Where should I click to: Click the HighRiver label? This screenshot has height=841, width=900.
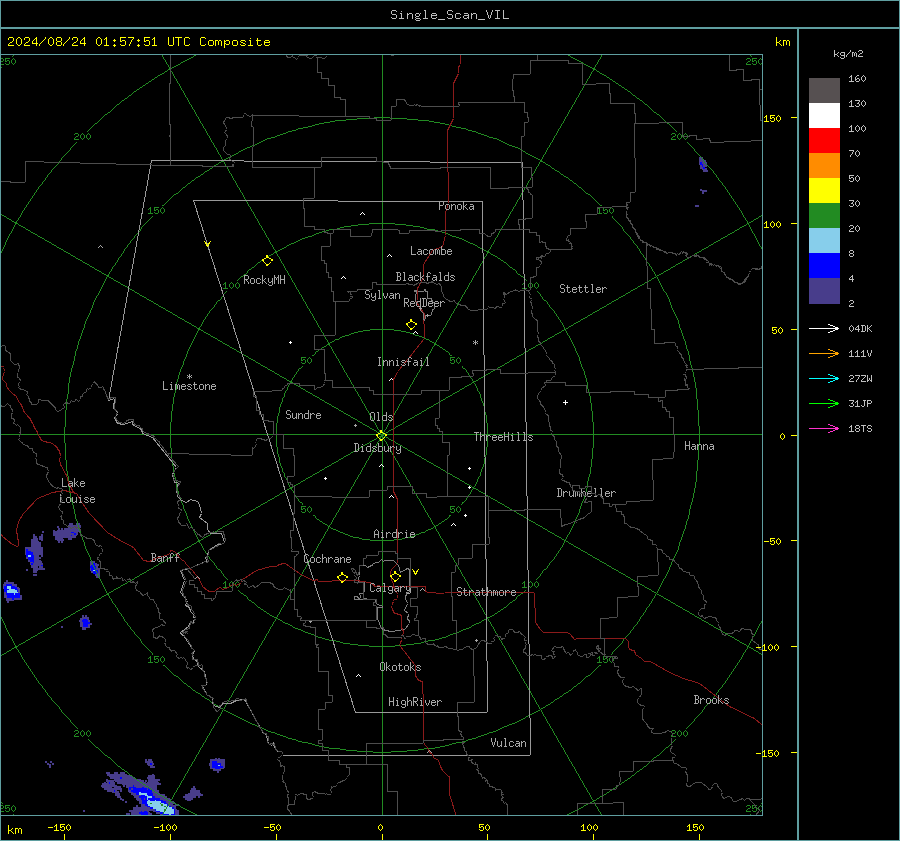coord(415,702)
